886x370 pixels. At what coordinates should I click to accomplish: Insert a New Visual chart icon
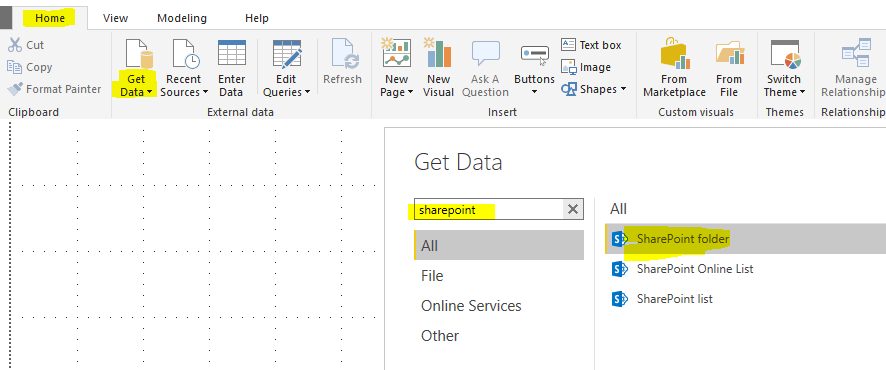coord(438,53)
